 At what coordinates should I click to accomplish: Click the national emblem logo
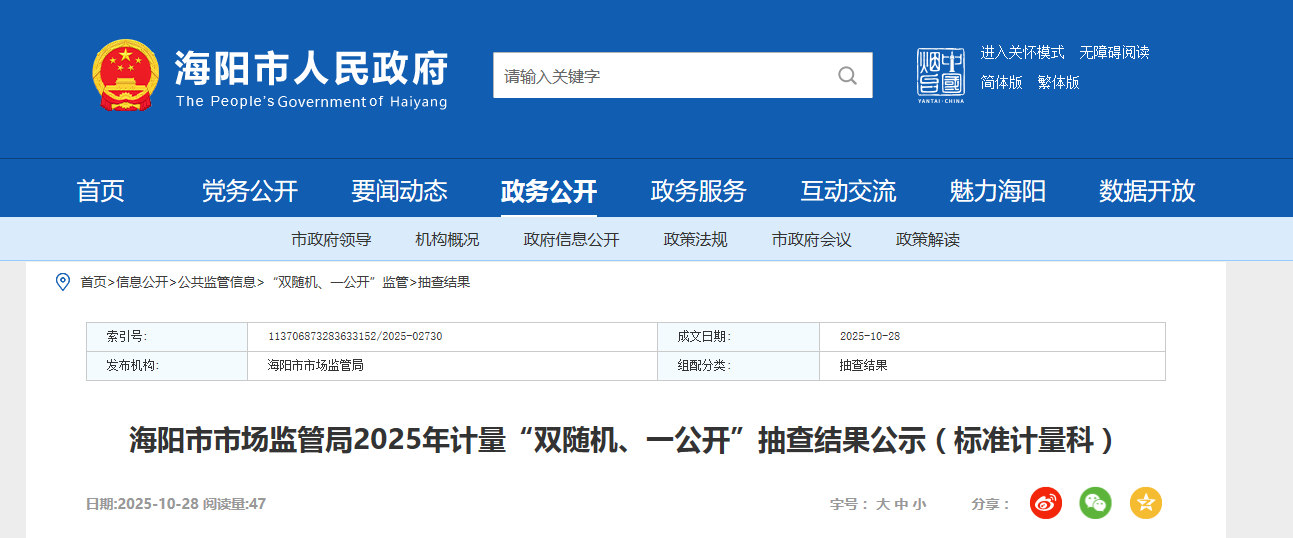pyautogui.click(x=126, y=75)
